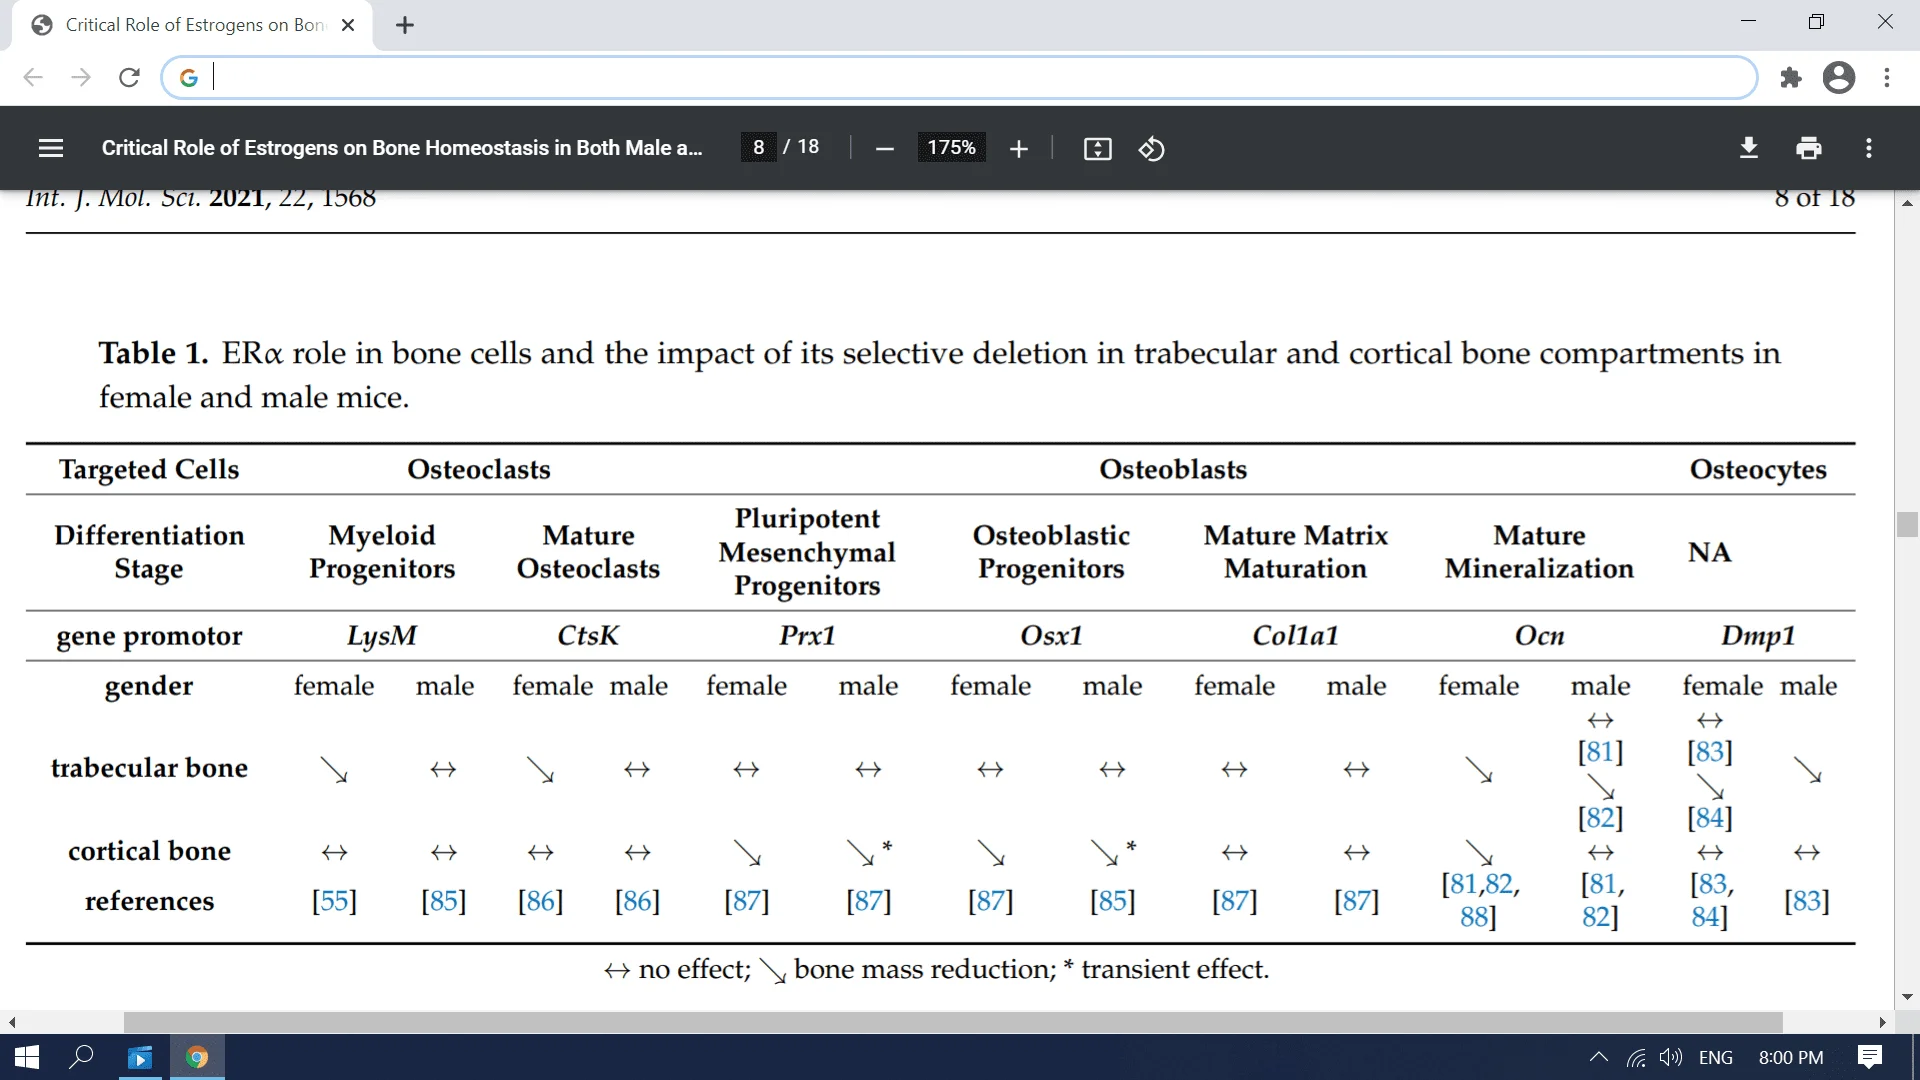Click the Chrome taskbar icon
The width and height of the screenshot is (1920, 1080).
(x=197, y=1057)
